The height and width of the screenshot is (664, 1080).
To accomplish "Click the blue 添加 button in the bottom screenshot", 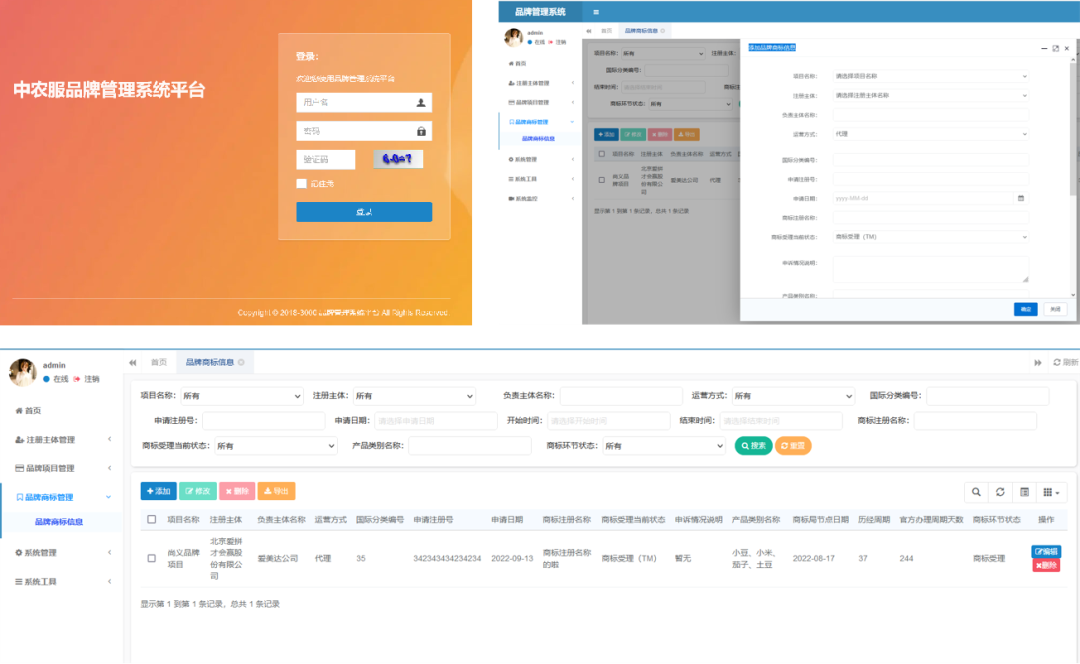I will (x=158, y=491).
